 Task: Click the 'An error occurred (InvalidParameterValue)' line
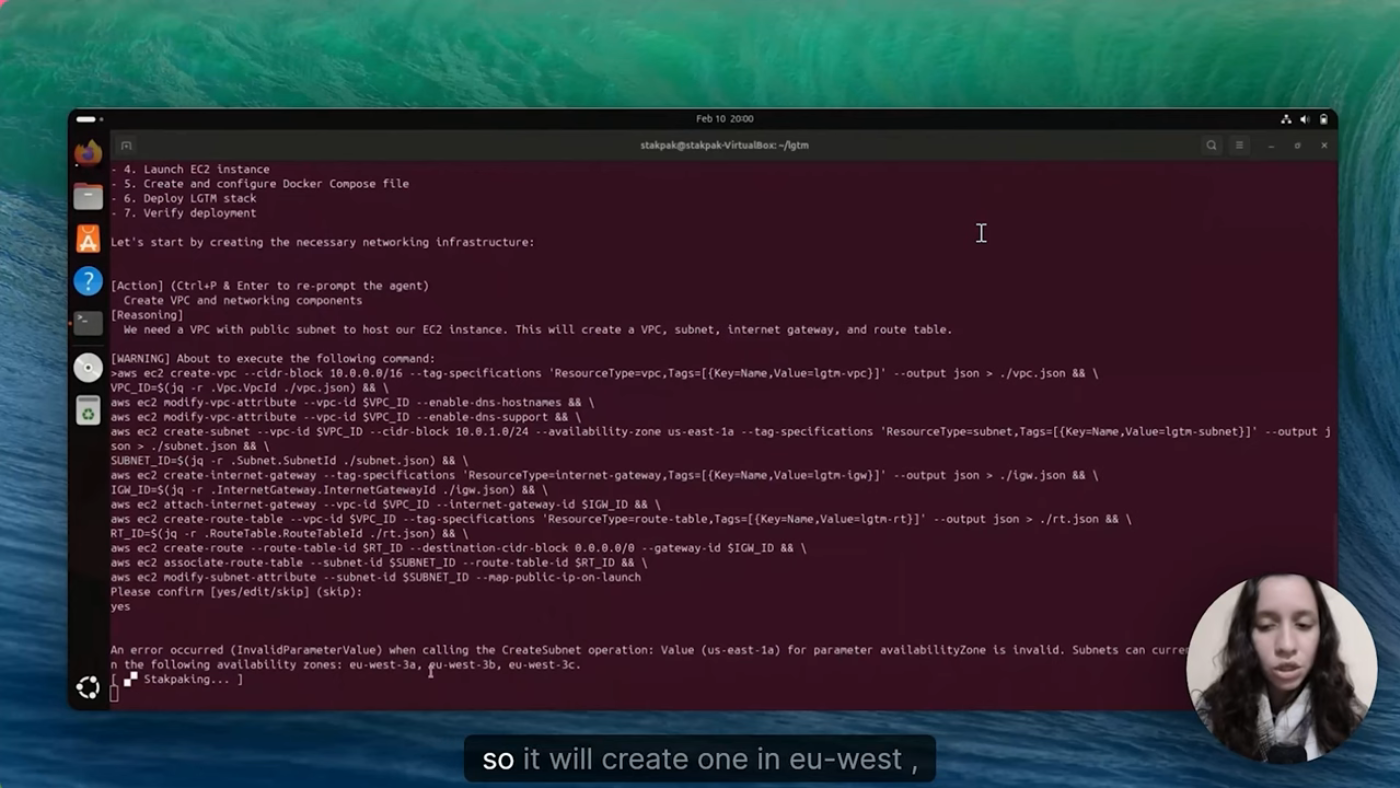[650, 650]
